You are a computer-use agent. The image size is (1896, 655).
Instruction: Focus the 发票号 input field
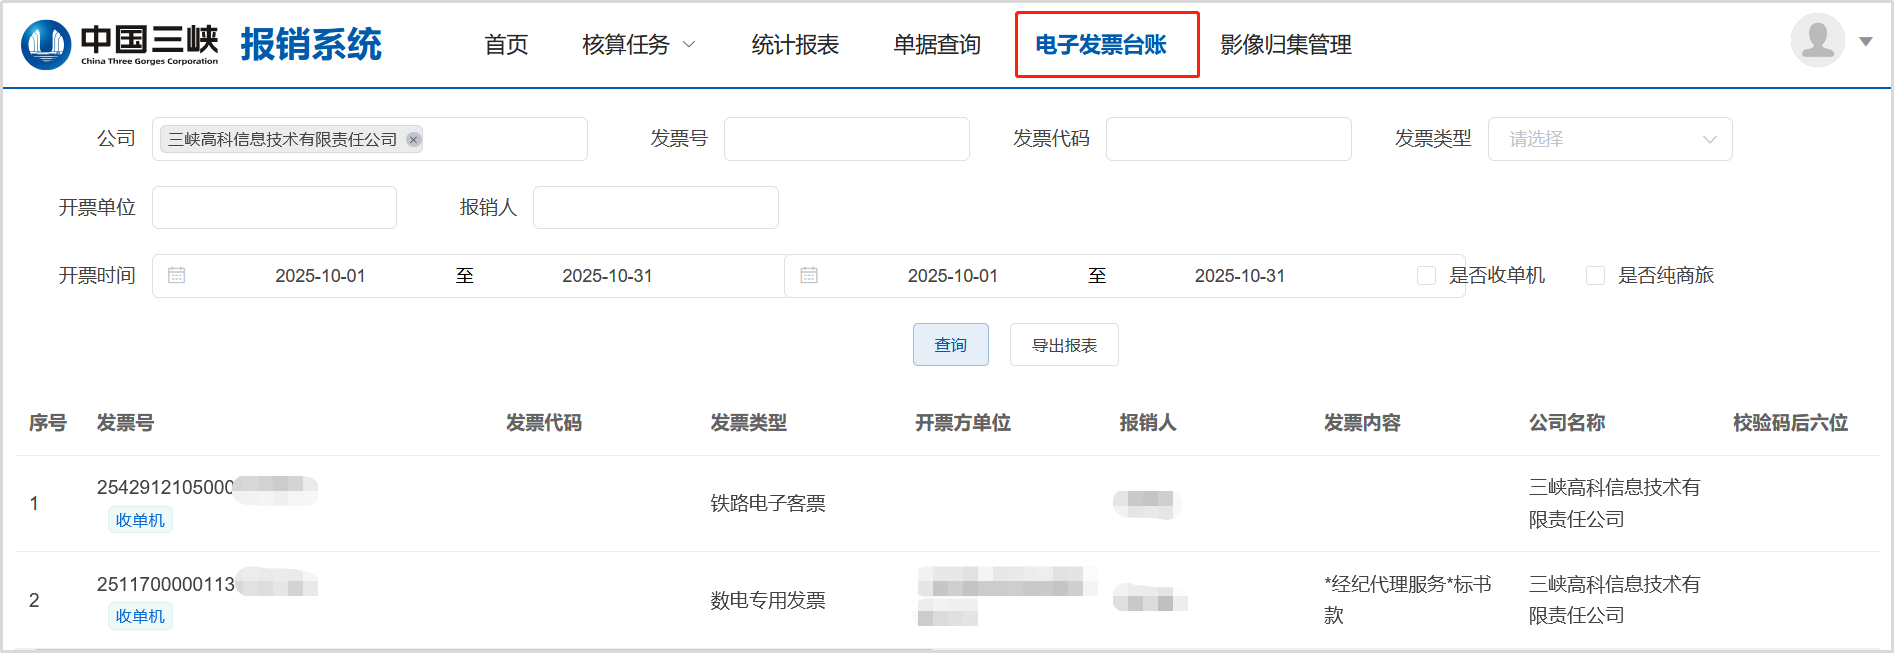[x=846, y=139]
